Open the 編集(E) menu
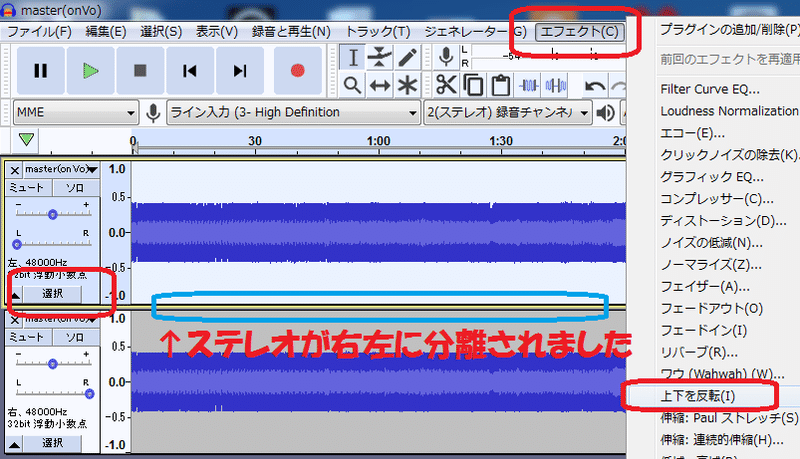The width and height of the screenshot is (800, 459). coord(106,32)
